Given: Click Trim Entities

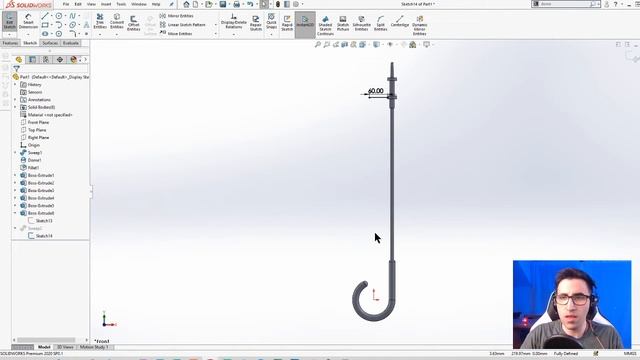Looking at the screenshot, I should coord(100,21).
